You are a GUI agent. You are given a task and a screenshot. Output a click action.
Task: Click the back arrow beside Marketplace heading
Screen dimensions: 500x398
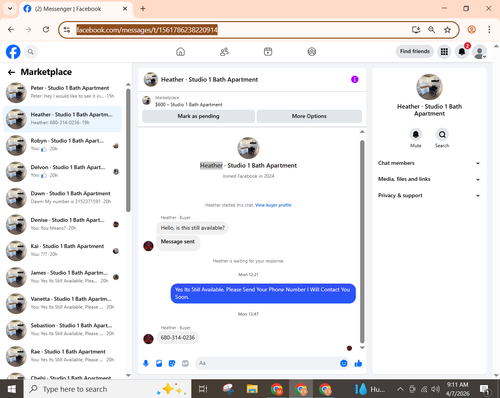[12, 72]
